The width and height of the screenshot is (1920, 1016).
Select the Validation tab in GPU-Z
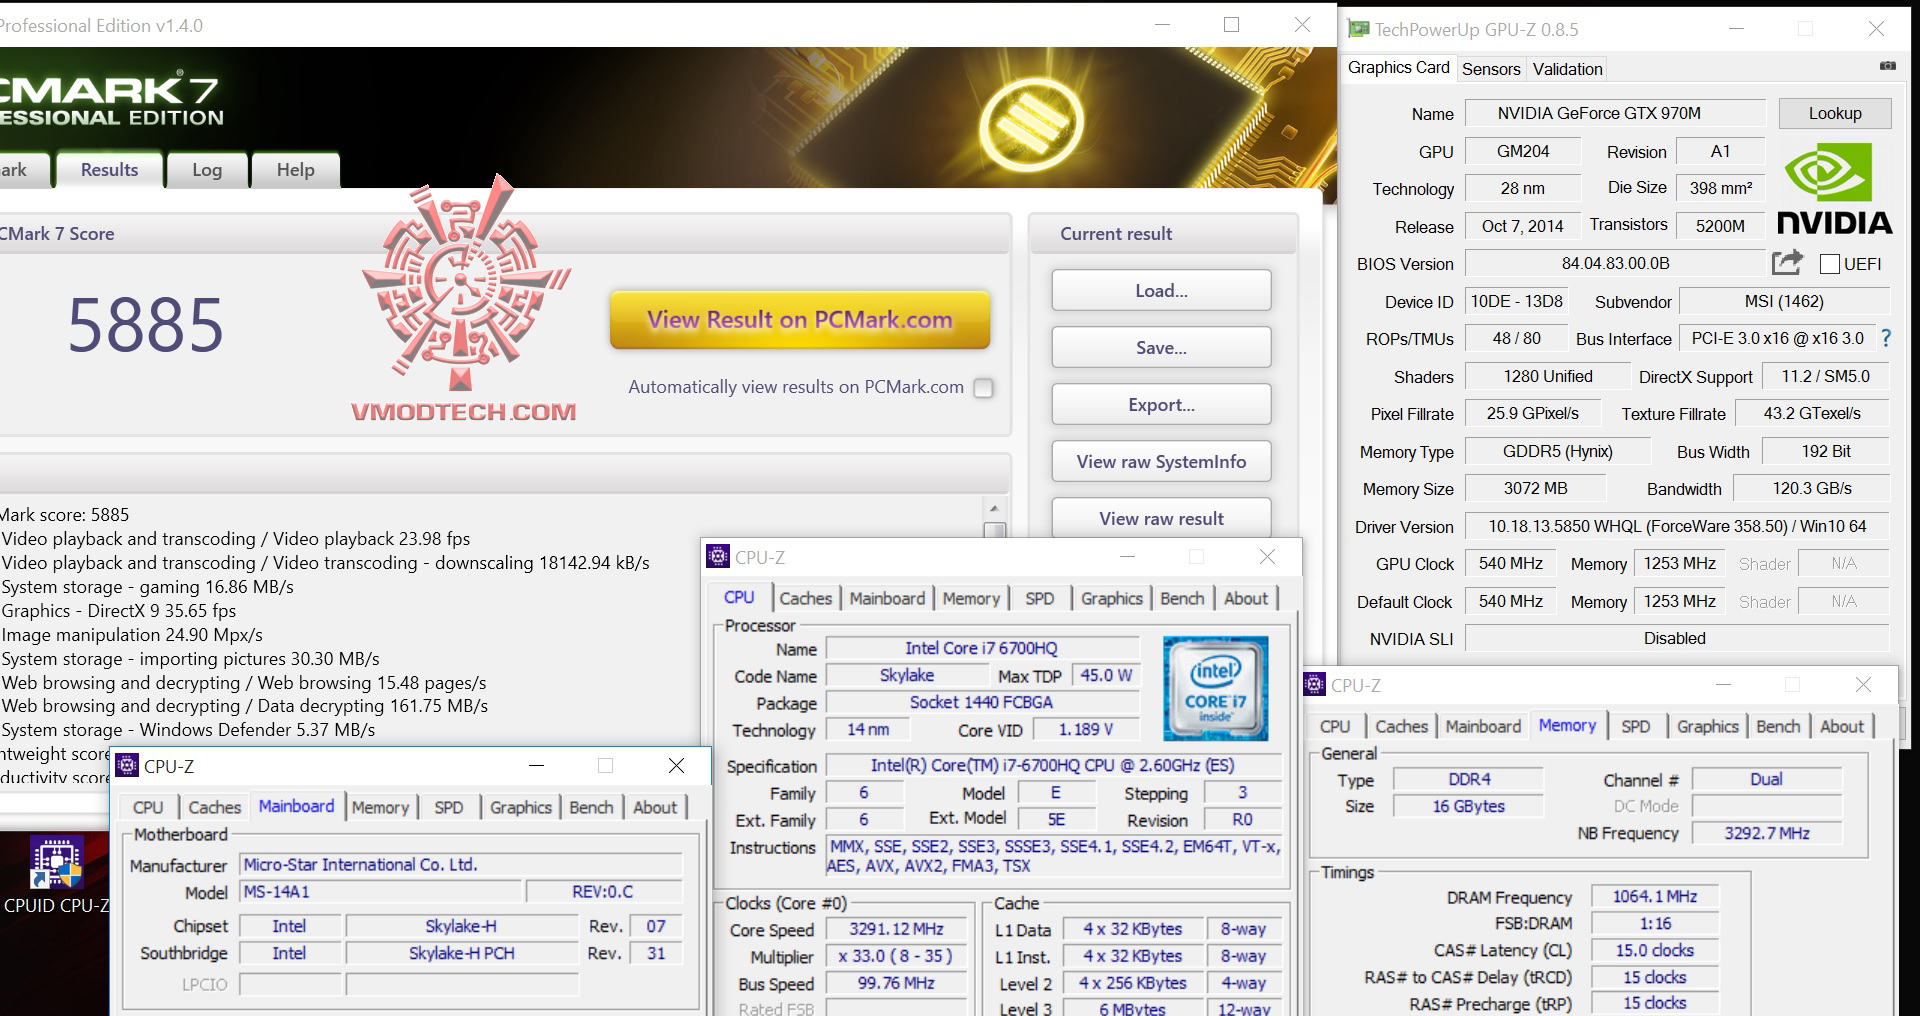coord(1567,69)
